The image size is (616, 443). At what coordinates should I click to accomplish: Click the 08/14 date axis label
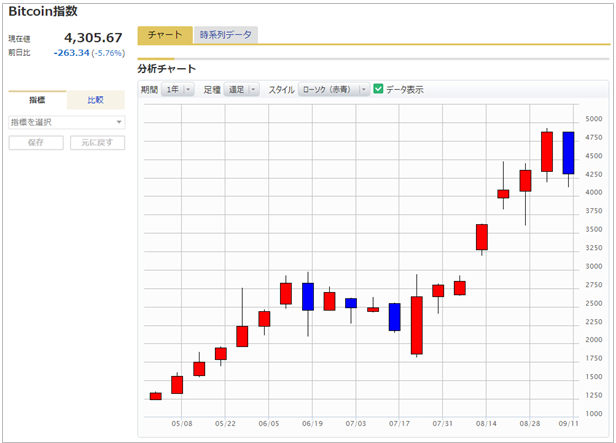click(x=486, y=424)
